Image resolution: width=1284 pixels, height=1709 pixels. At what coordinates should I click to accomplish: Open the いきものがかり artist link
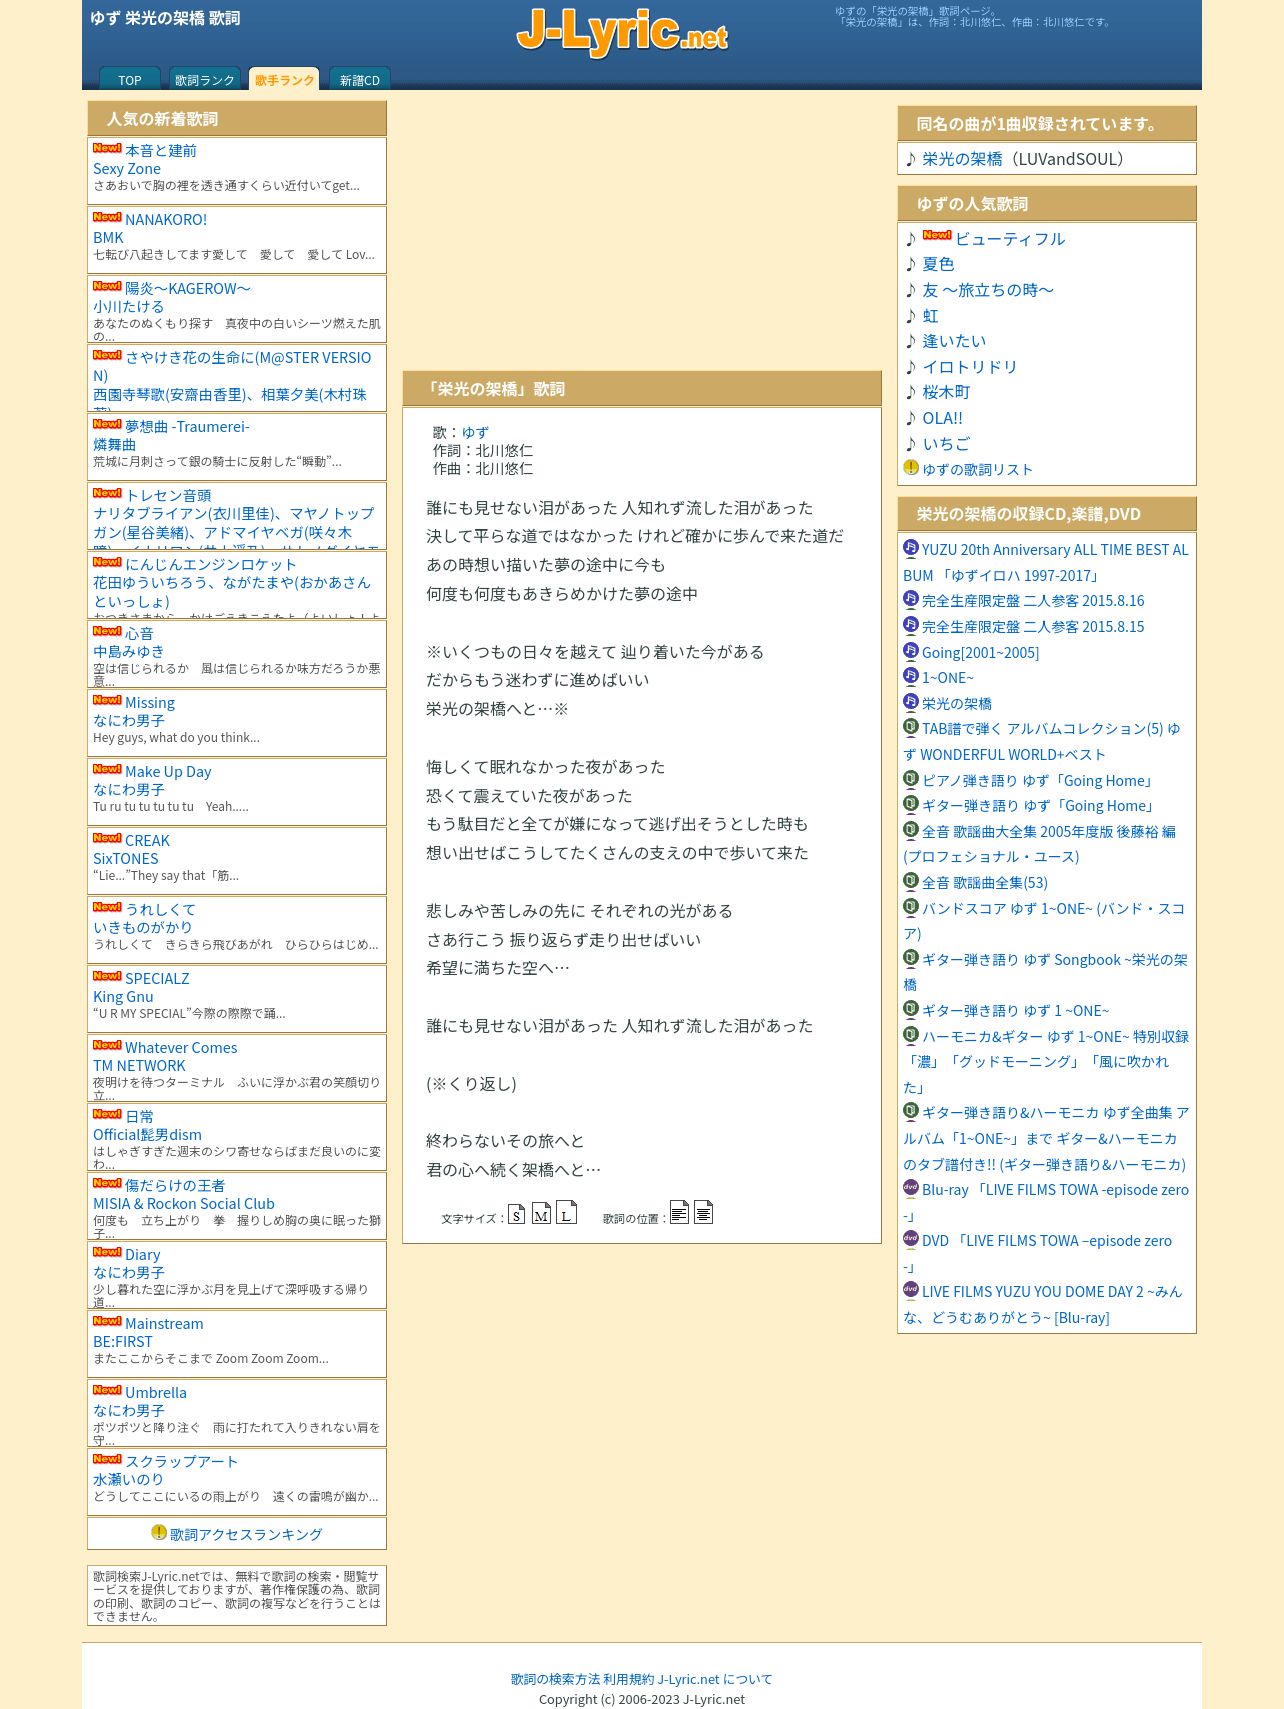click(x=143, y=928)
